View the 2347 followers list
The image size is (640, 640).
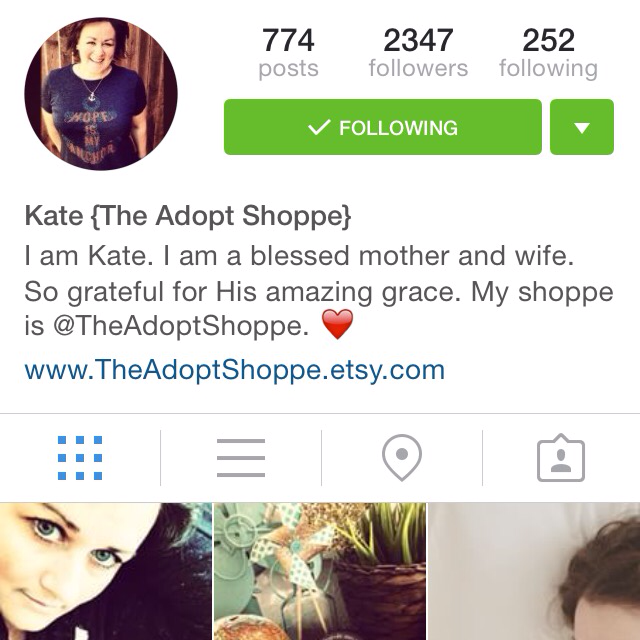point(418,52)
